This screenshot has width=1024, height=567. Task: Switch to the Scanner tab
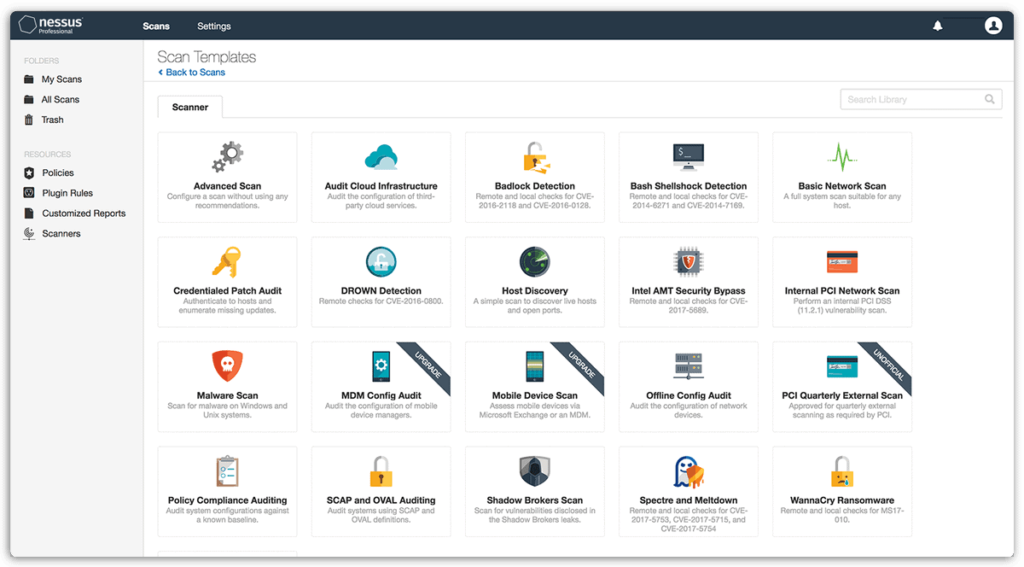[190, 107]
